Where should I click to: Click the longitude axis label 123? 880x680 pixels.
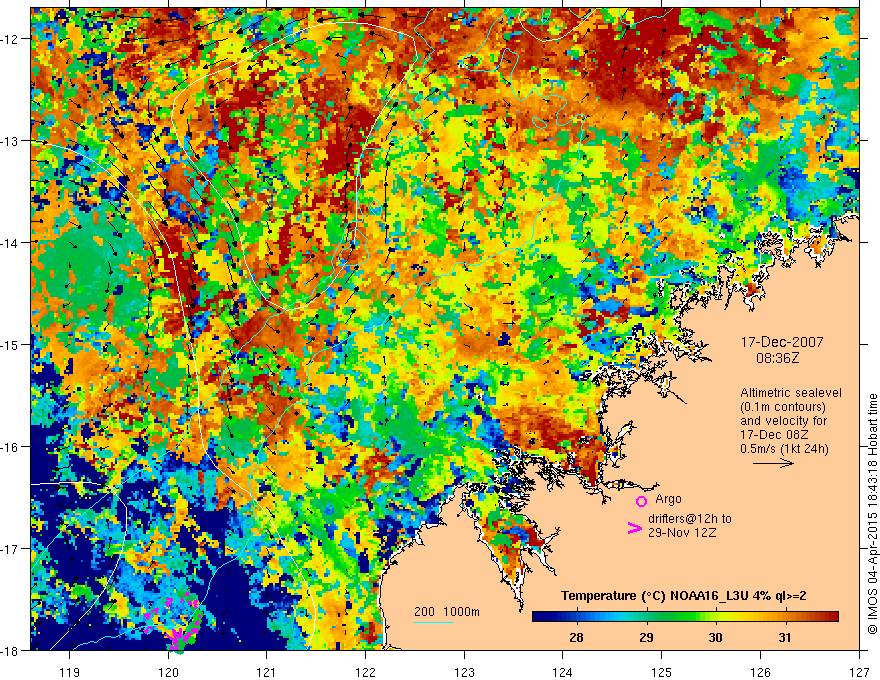pyautogui.click(x=464, y=672)
